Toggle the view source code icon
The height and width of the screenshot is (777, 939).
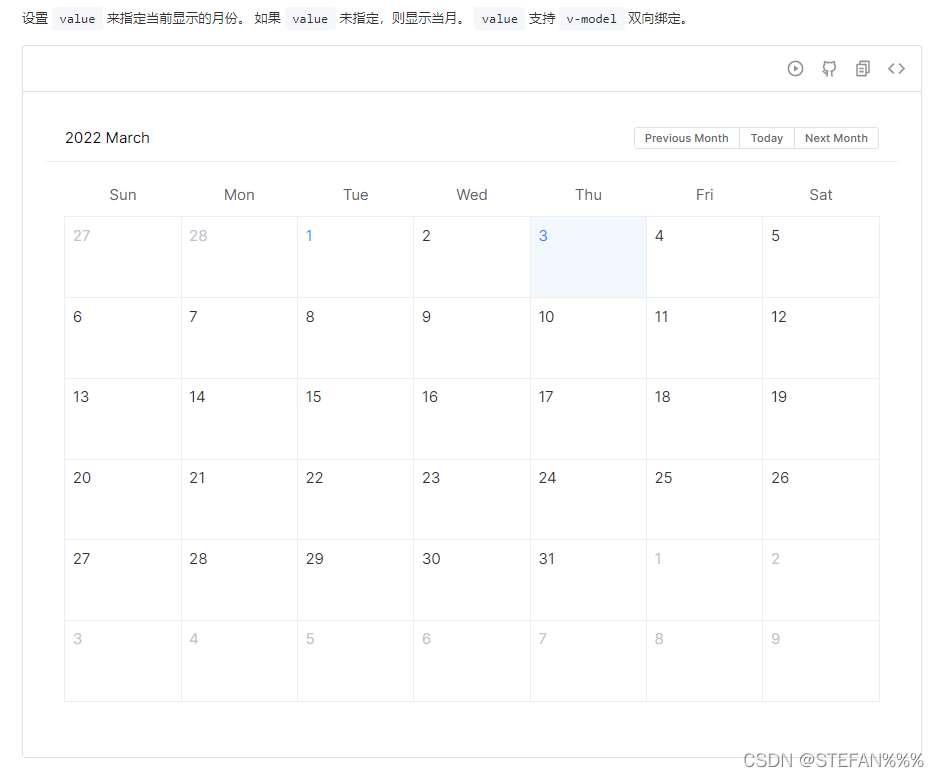click(897, 69)
